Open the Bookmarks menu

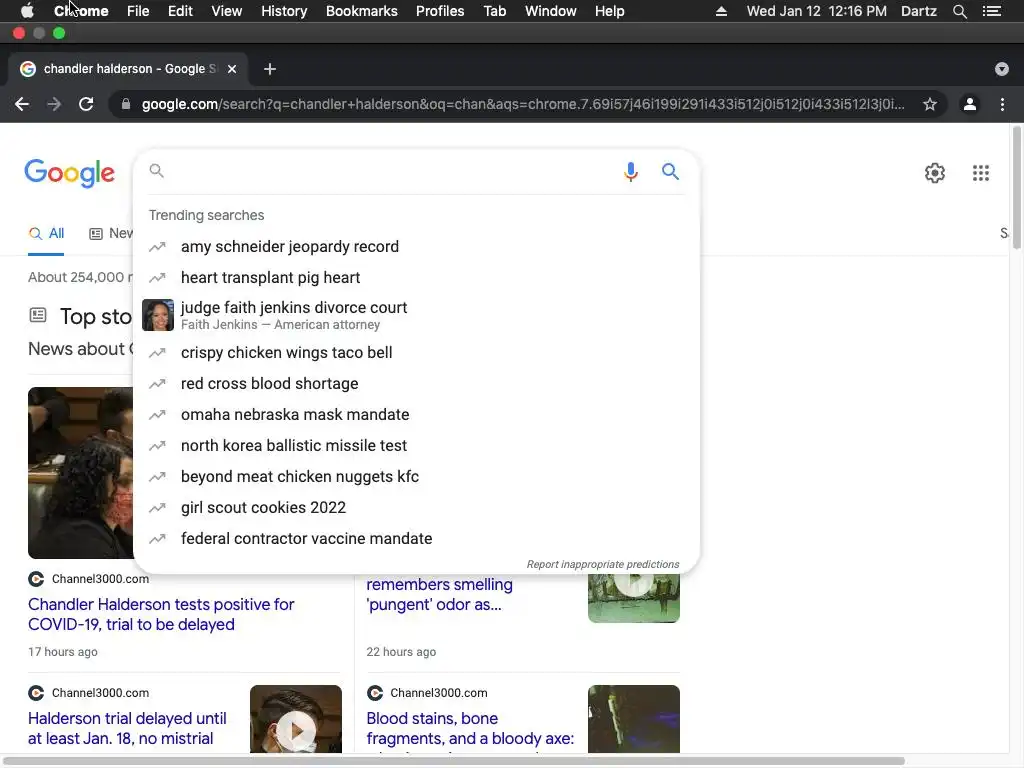point(362,11)
